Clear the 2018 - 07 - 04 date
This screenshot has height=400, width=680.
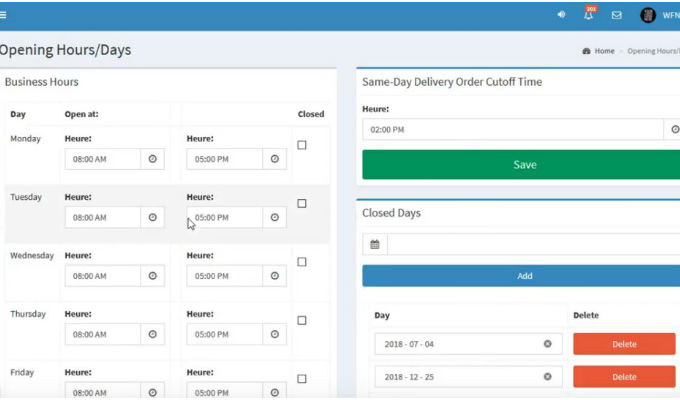[548, 344]
